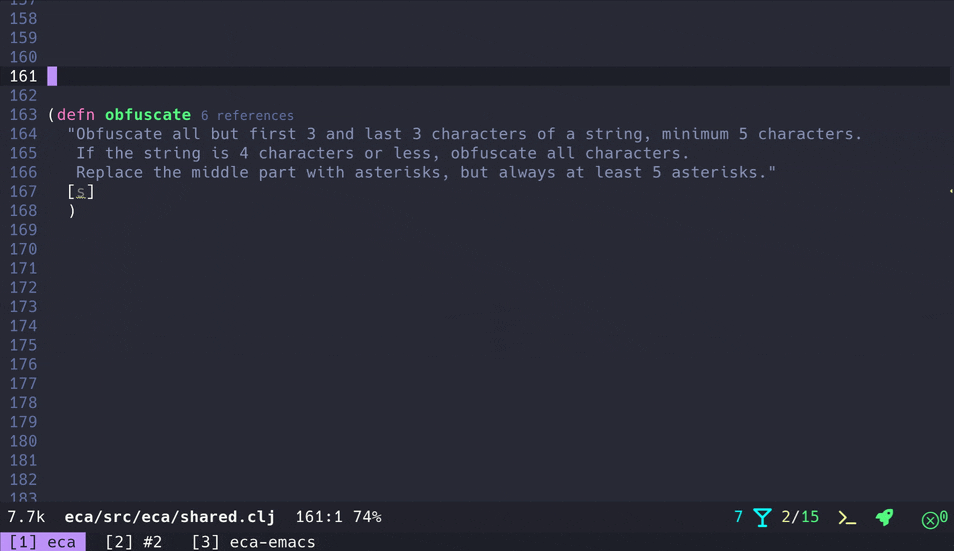This screenshot has width=954, height=551.
Task: Click the closing parenthesis on line 168
Action: point(72,211)
